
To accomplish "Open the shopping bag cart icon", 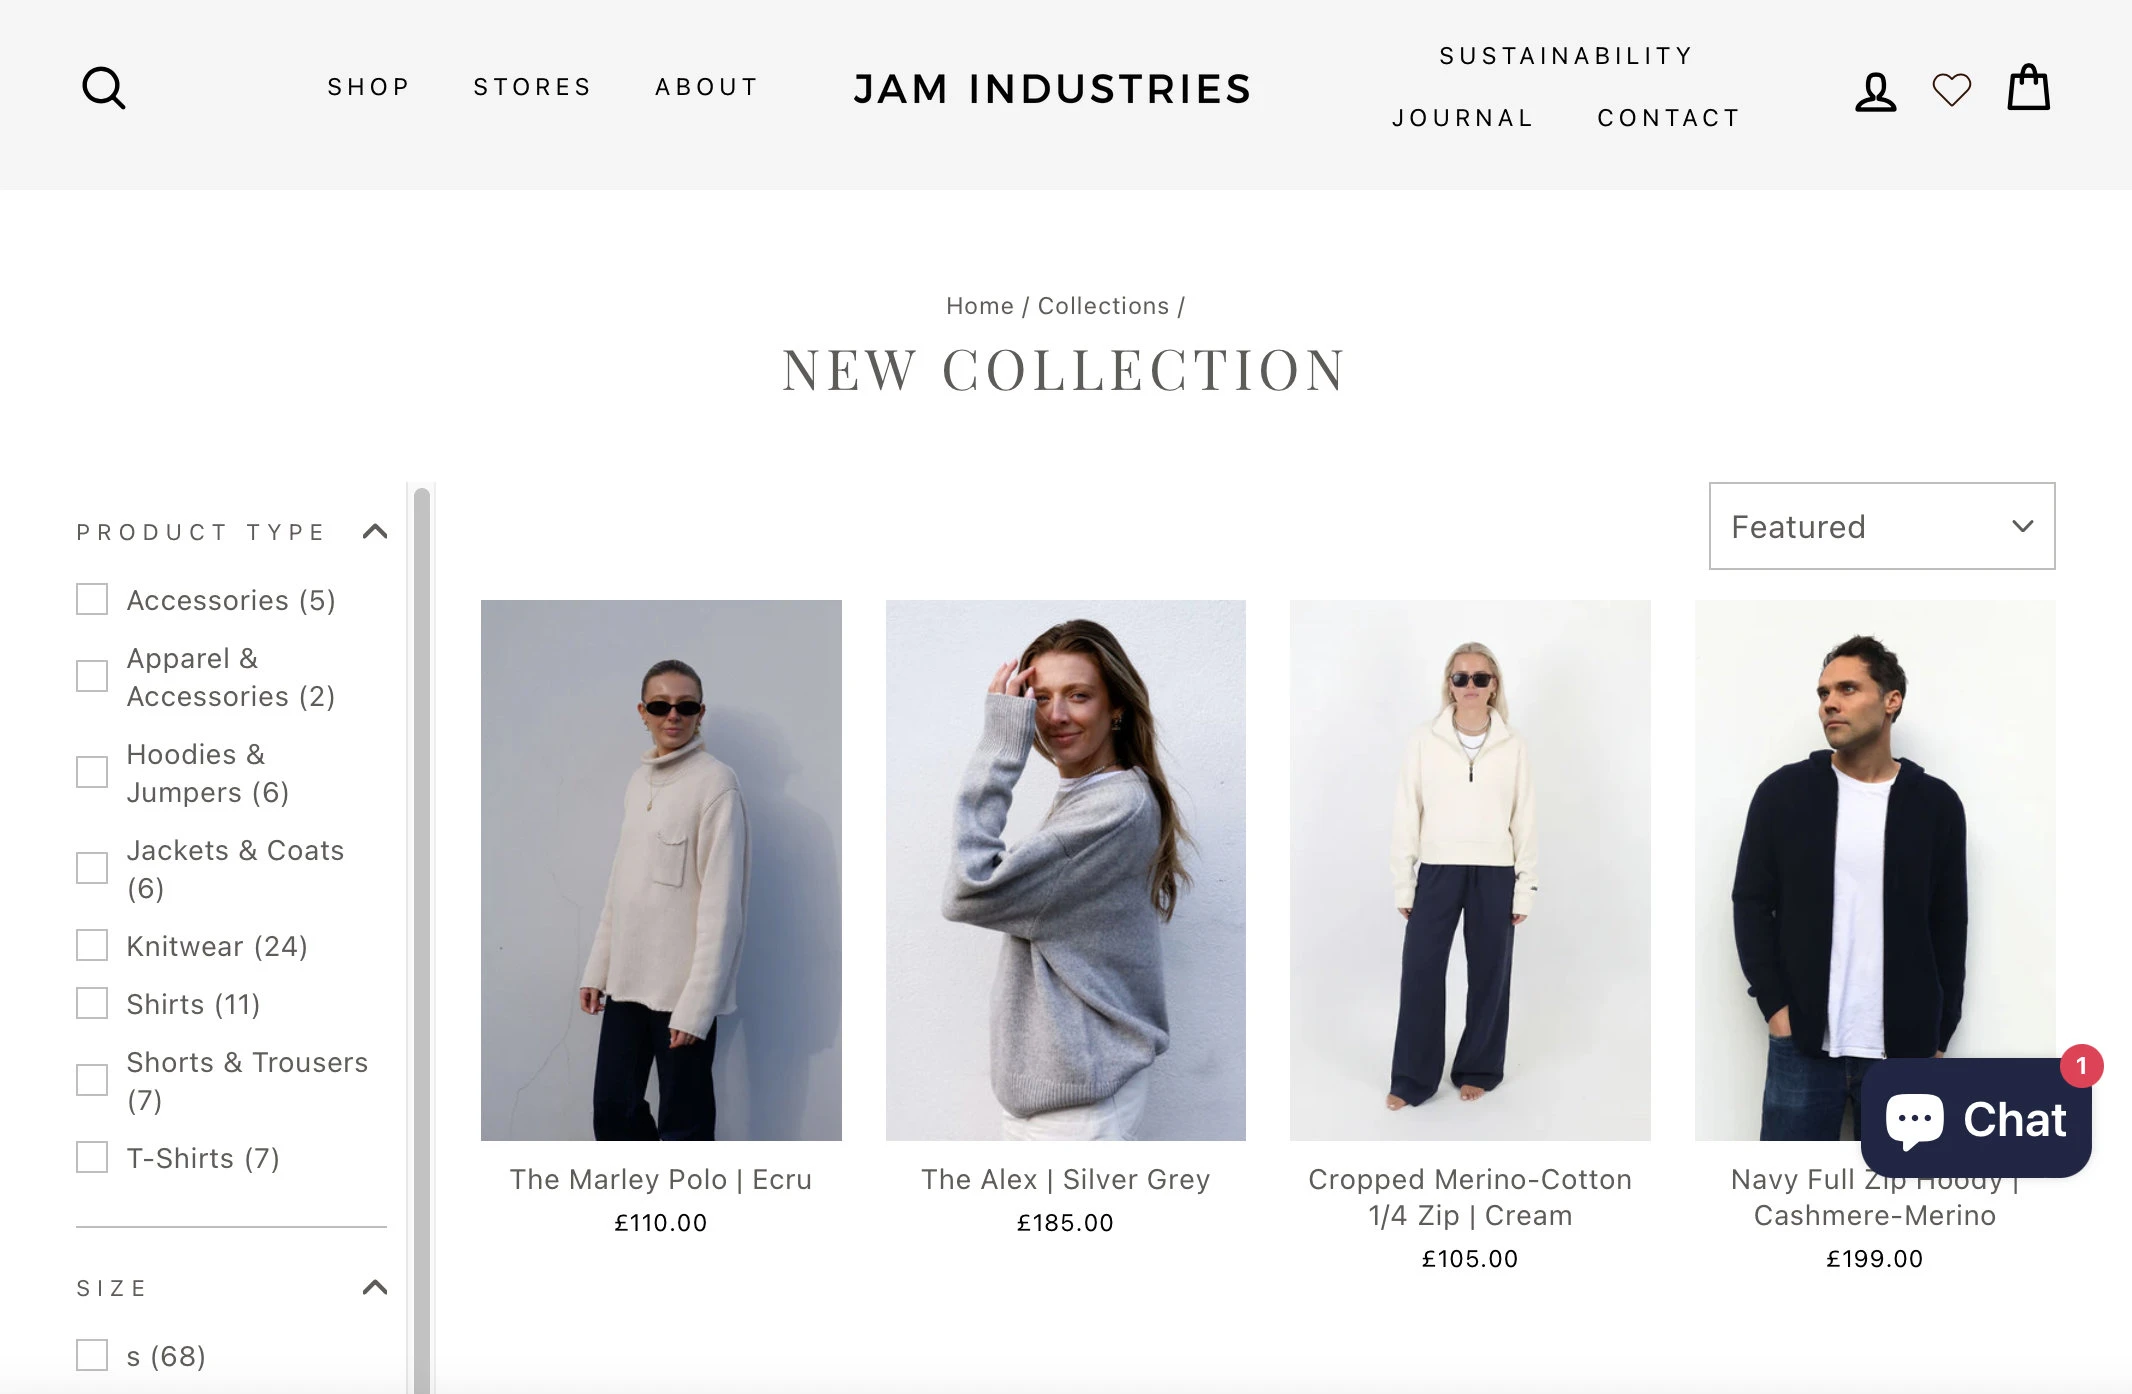I will pyautogui.click(x=2029, y=88).
